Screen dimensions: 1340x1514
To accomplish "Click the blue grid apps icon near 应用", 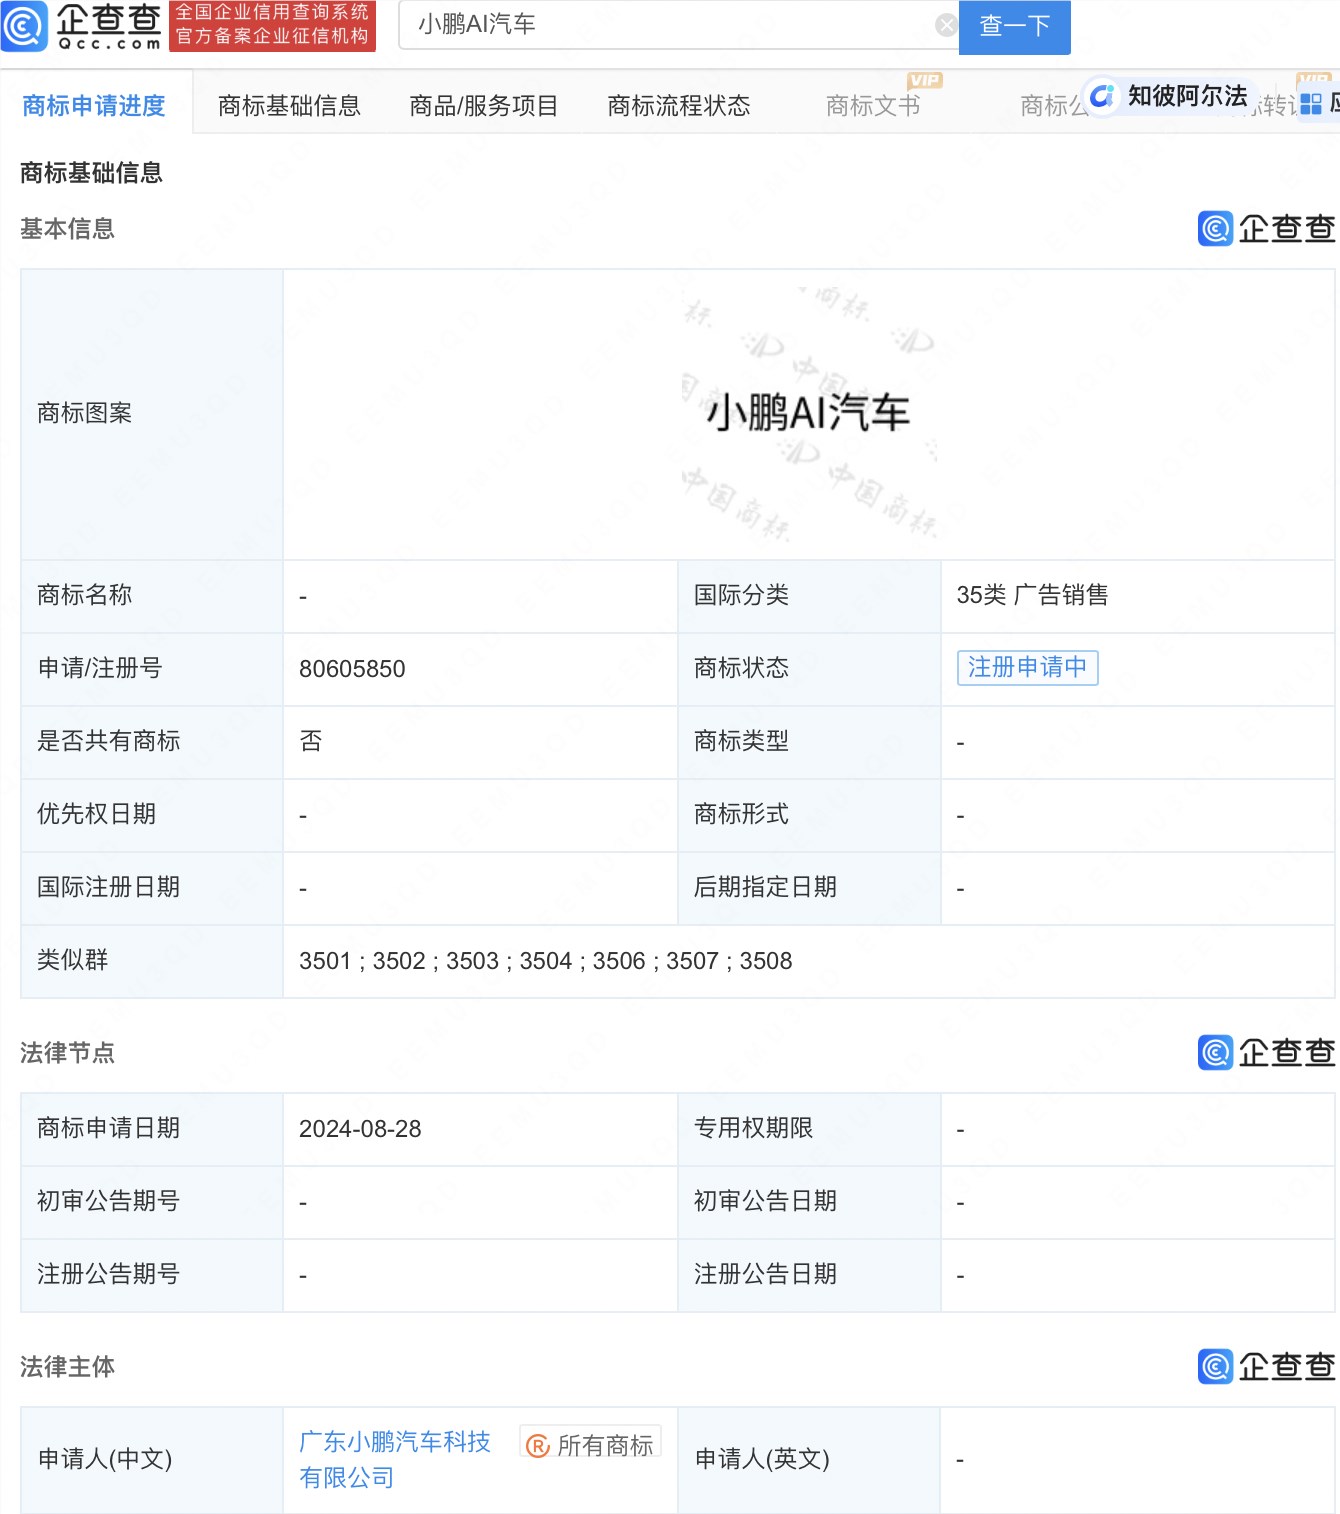I will point(1310,103).
